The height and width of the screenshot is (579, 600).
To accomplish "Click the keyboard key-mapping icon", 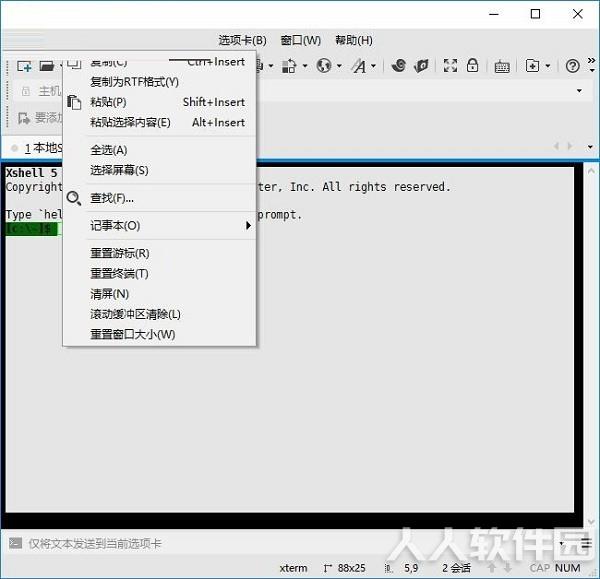I will click(x=502, y=67).
